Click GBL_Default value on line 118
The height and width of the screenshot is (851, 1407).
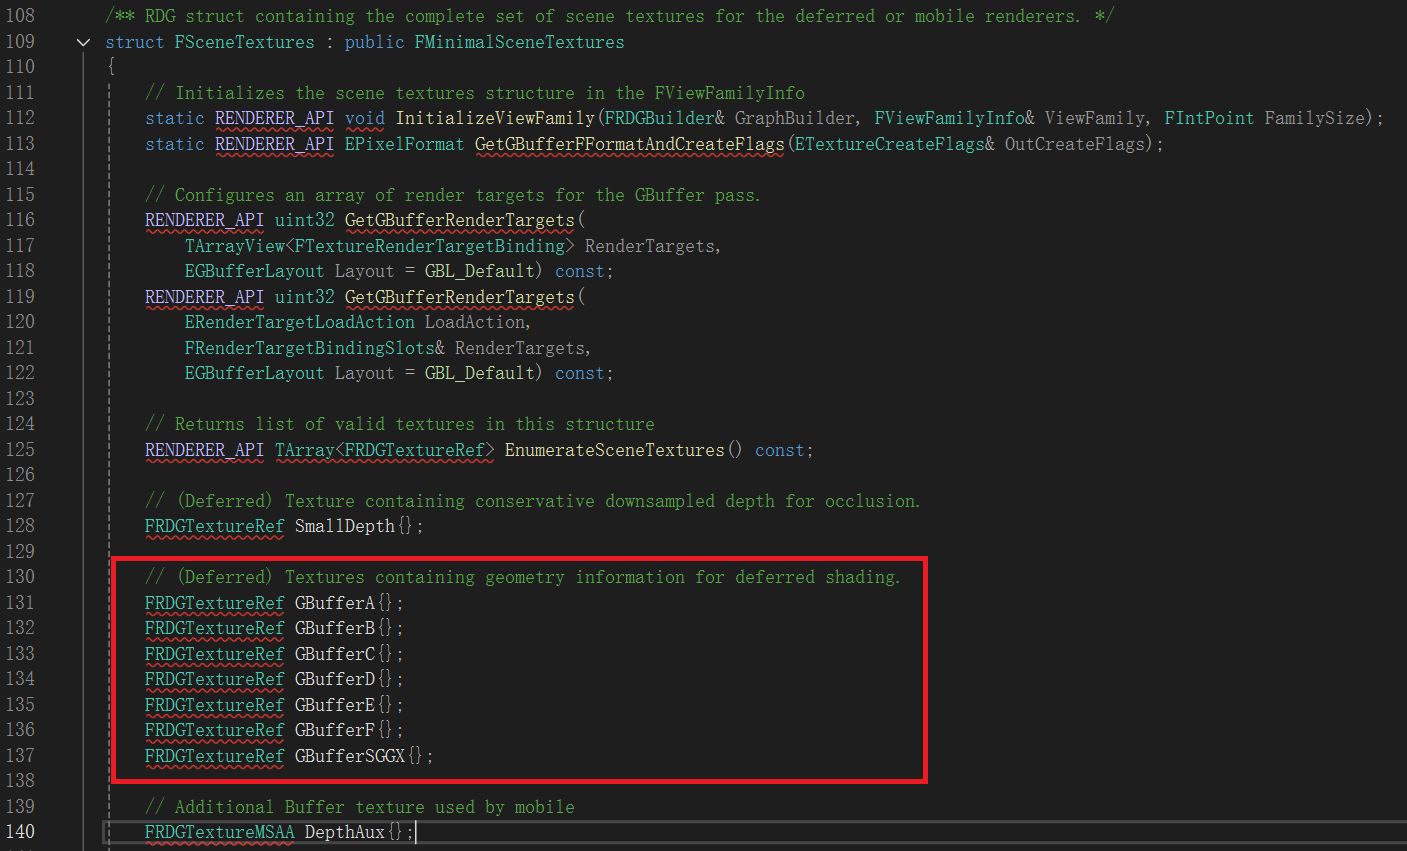coord(479,271)
